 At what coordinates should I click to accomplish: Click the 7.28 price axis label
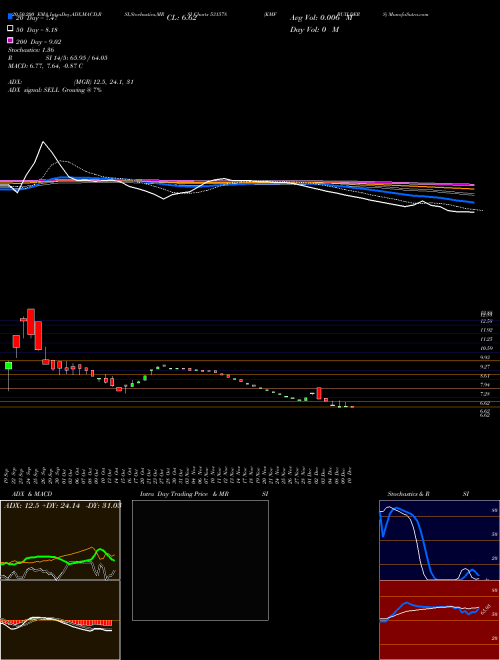pyautogui.click(x=485, y=394)
